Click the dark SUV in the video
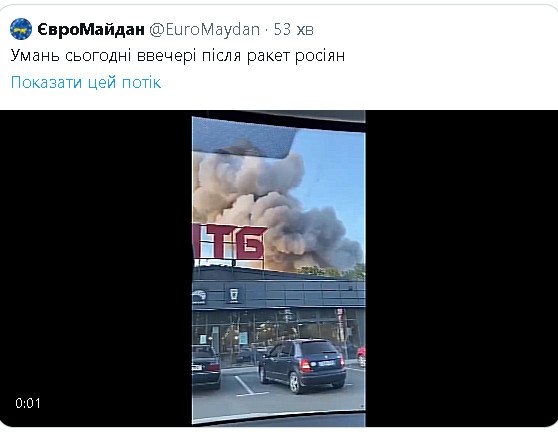Screen dimensions: 558x432 [302, 365]
